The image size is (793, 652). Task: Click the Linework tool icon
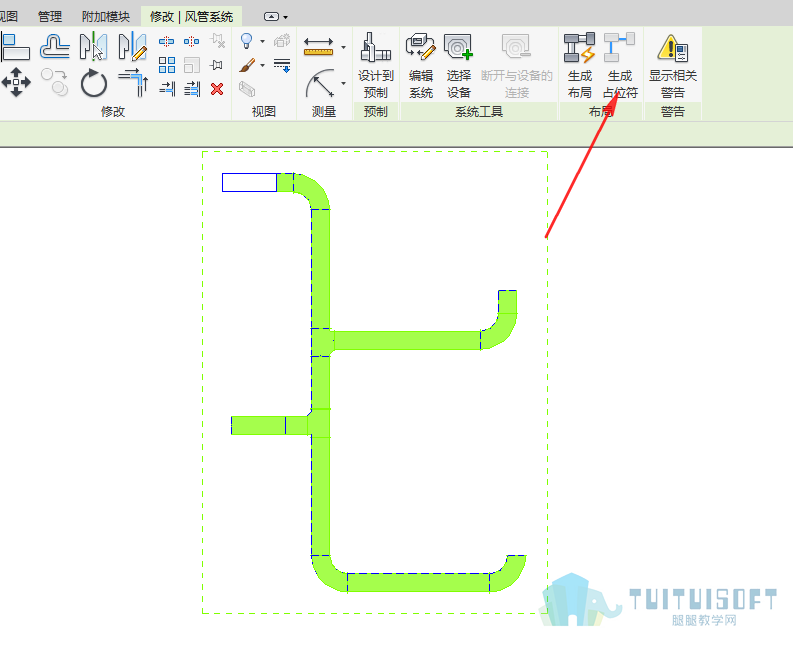[282, 65]
